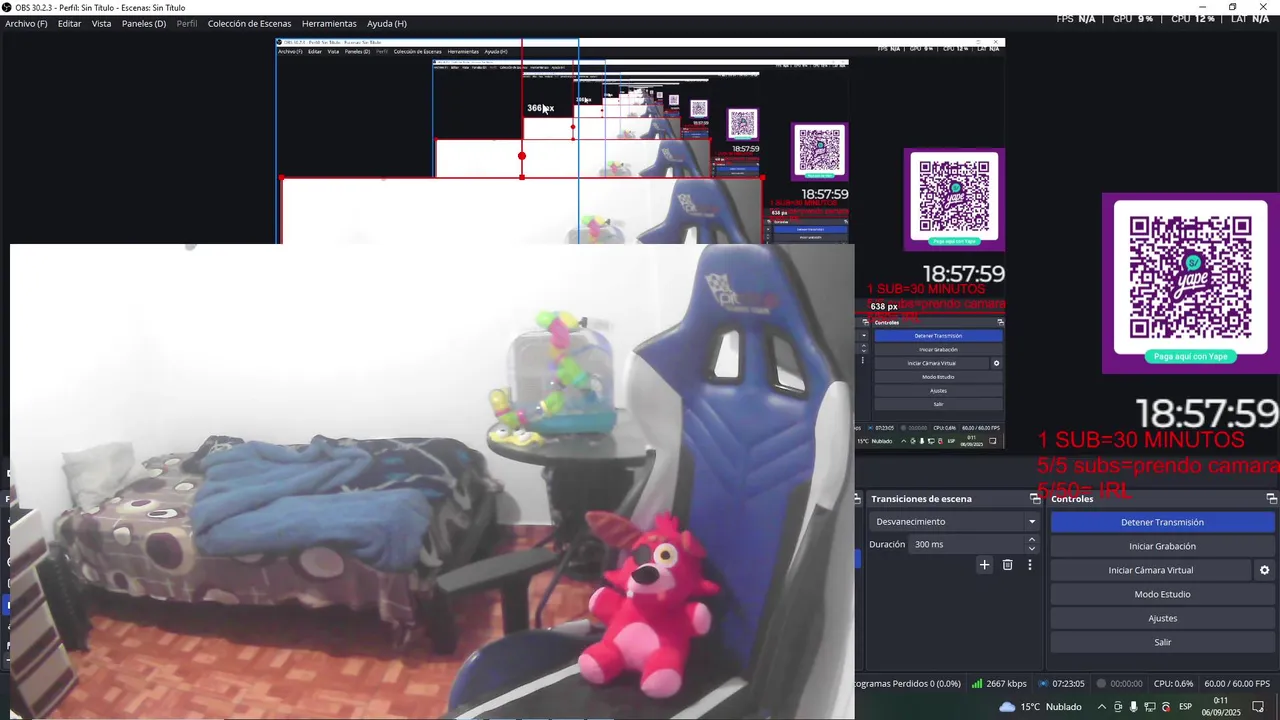Increase transition duration with up arrow
This screenshot has height=720, width=1280.
pos(1032,540)
